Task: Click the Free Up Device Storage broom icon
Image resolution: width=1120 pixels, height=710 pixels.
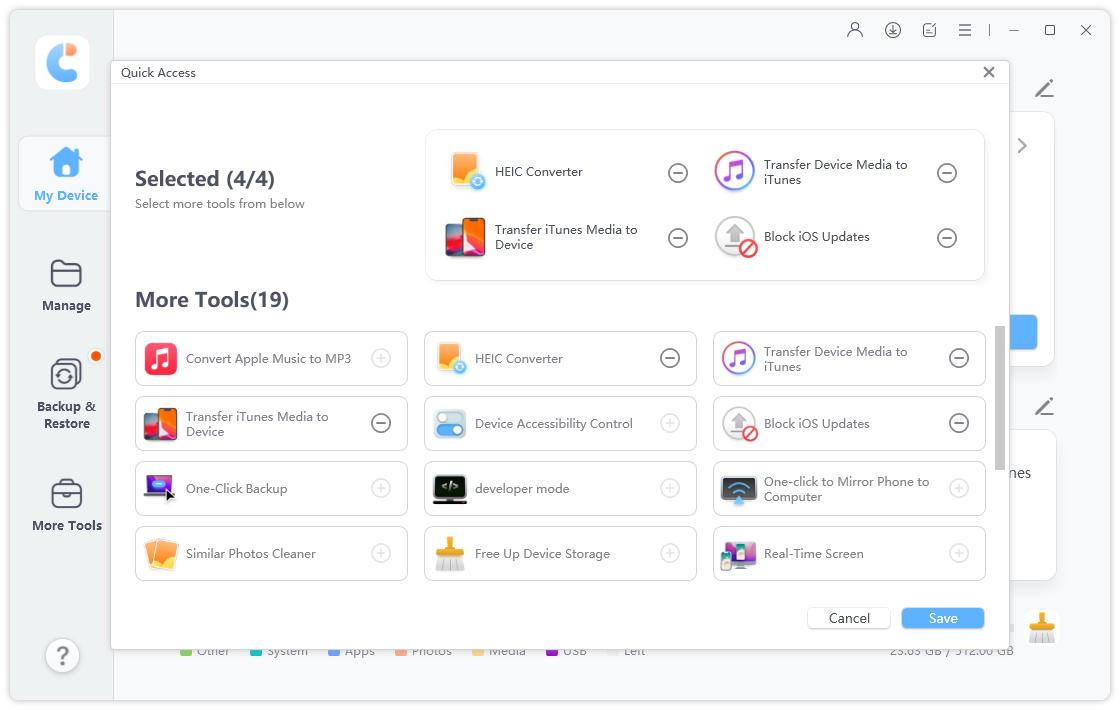Action: 449,553
